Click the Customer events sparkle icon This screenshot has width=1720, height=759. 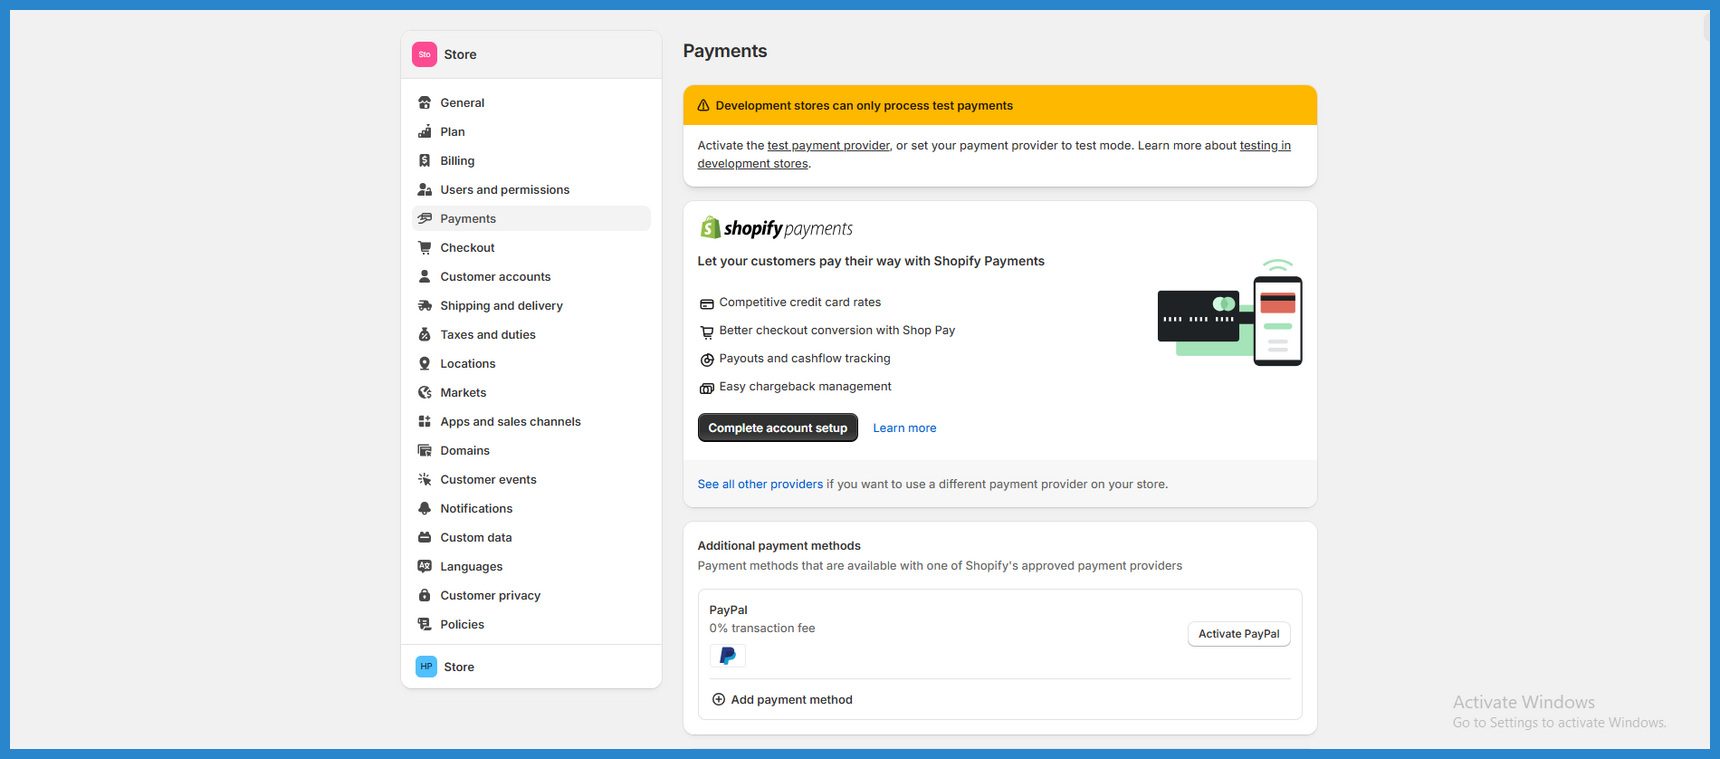click(425, 480)
